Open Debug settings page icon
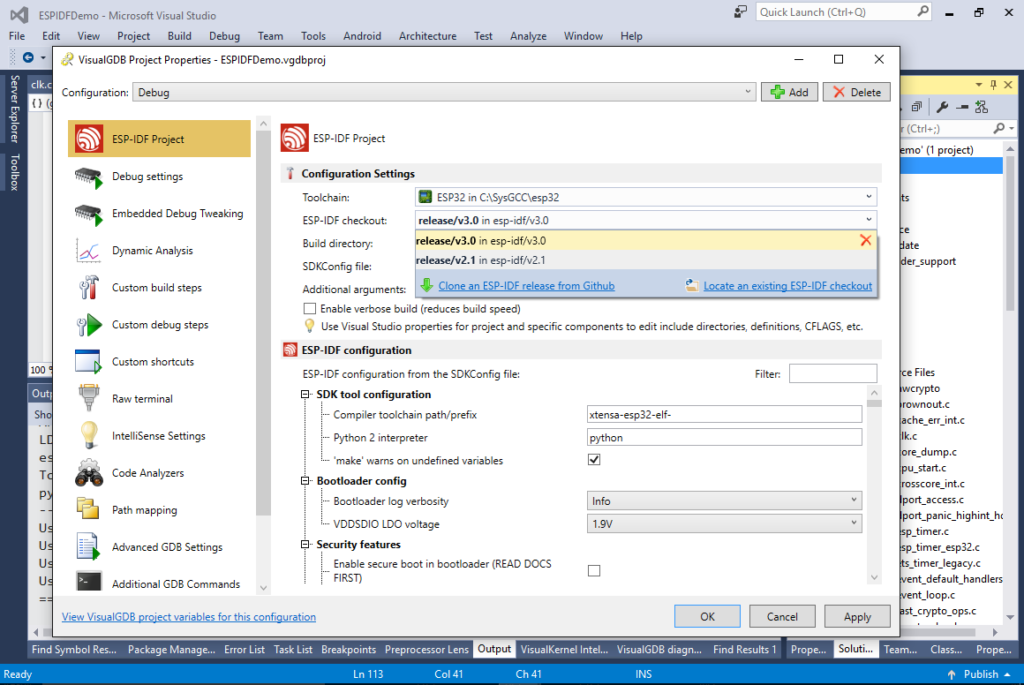Viewport: 1024px width, 685px height. point(89,177)
